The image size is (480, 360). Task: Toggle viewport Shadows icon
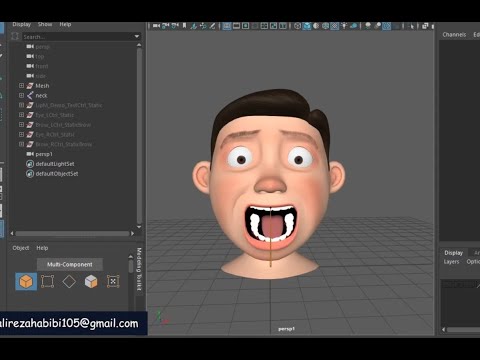353,26
